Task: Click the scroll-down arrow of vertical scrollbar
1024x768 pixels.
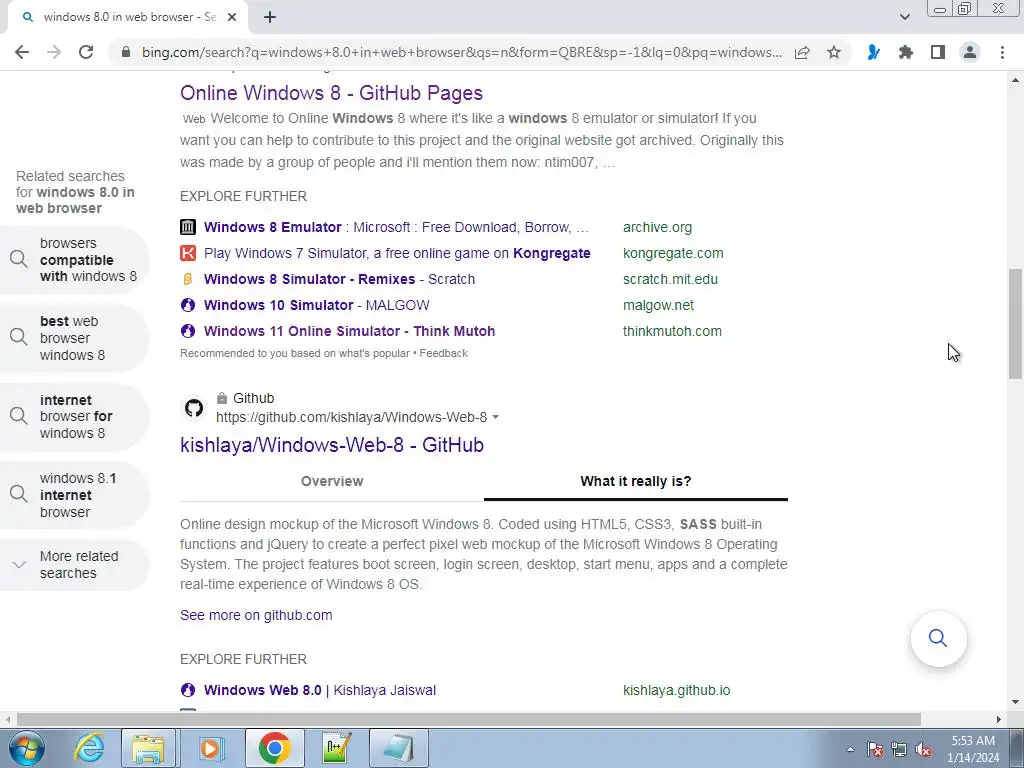Action: (x=1015, y=703)
